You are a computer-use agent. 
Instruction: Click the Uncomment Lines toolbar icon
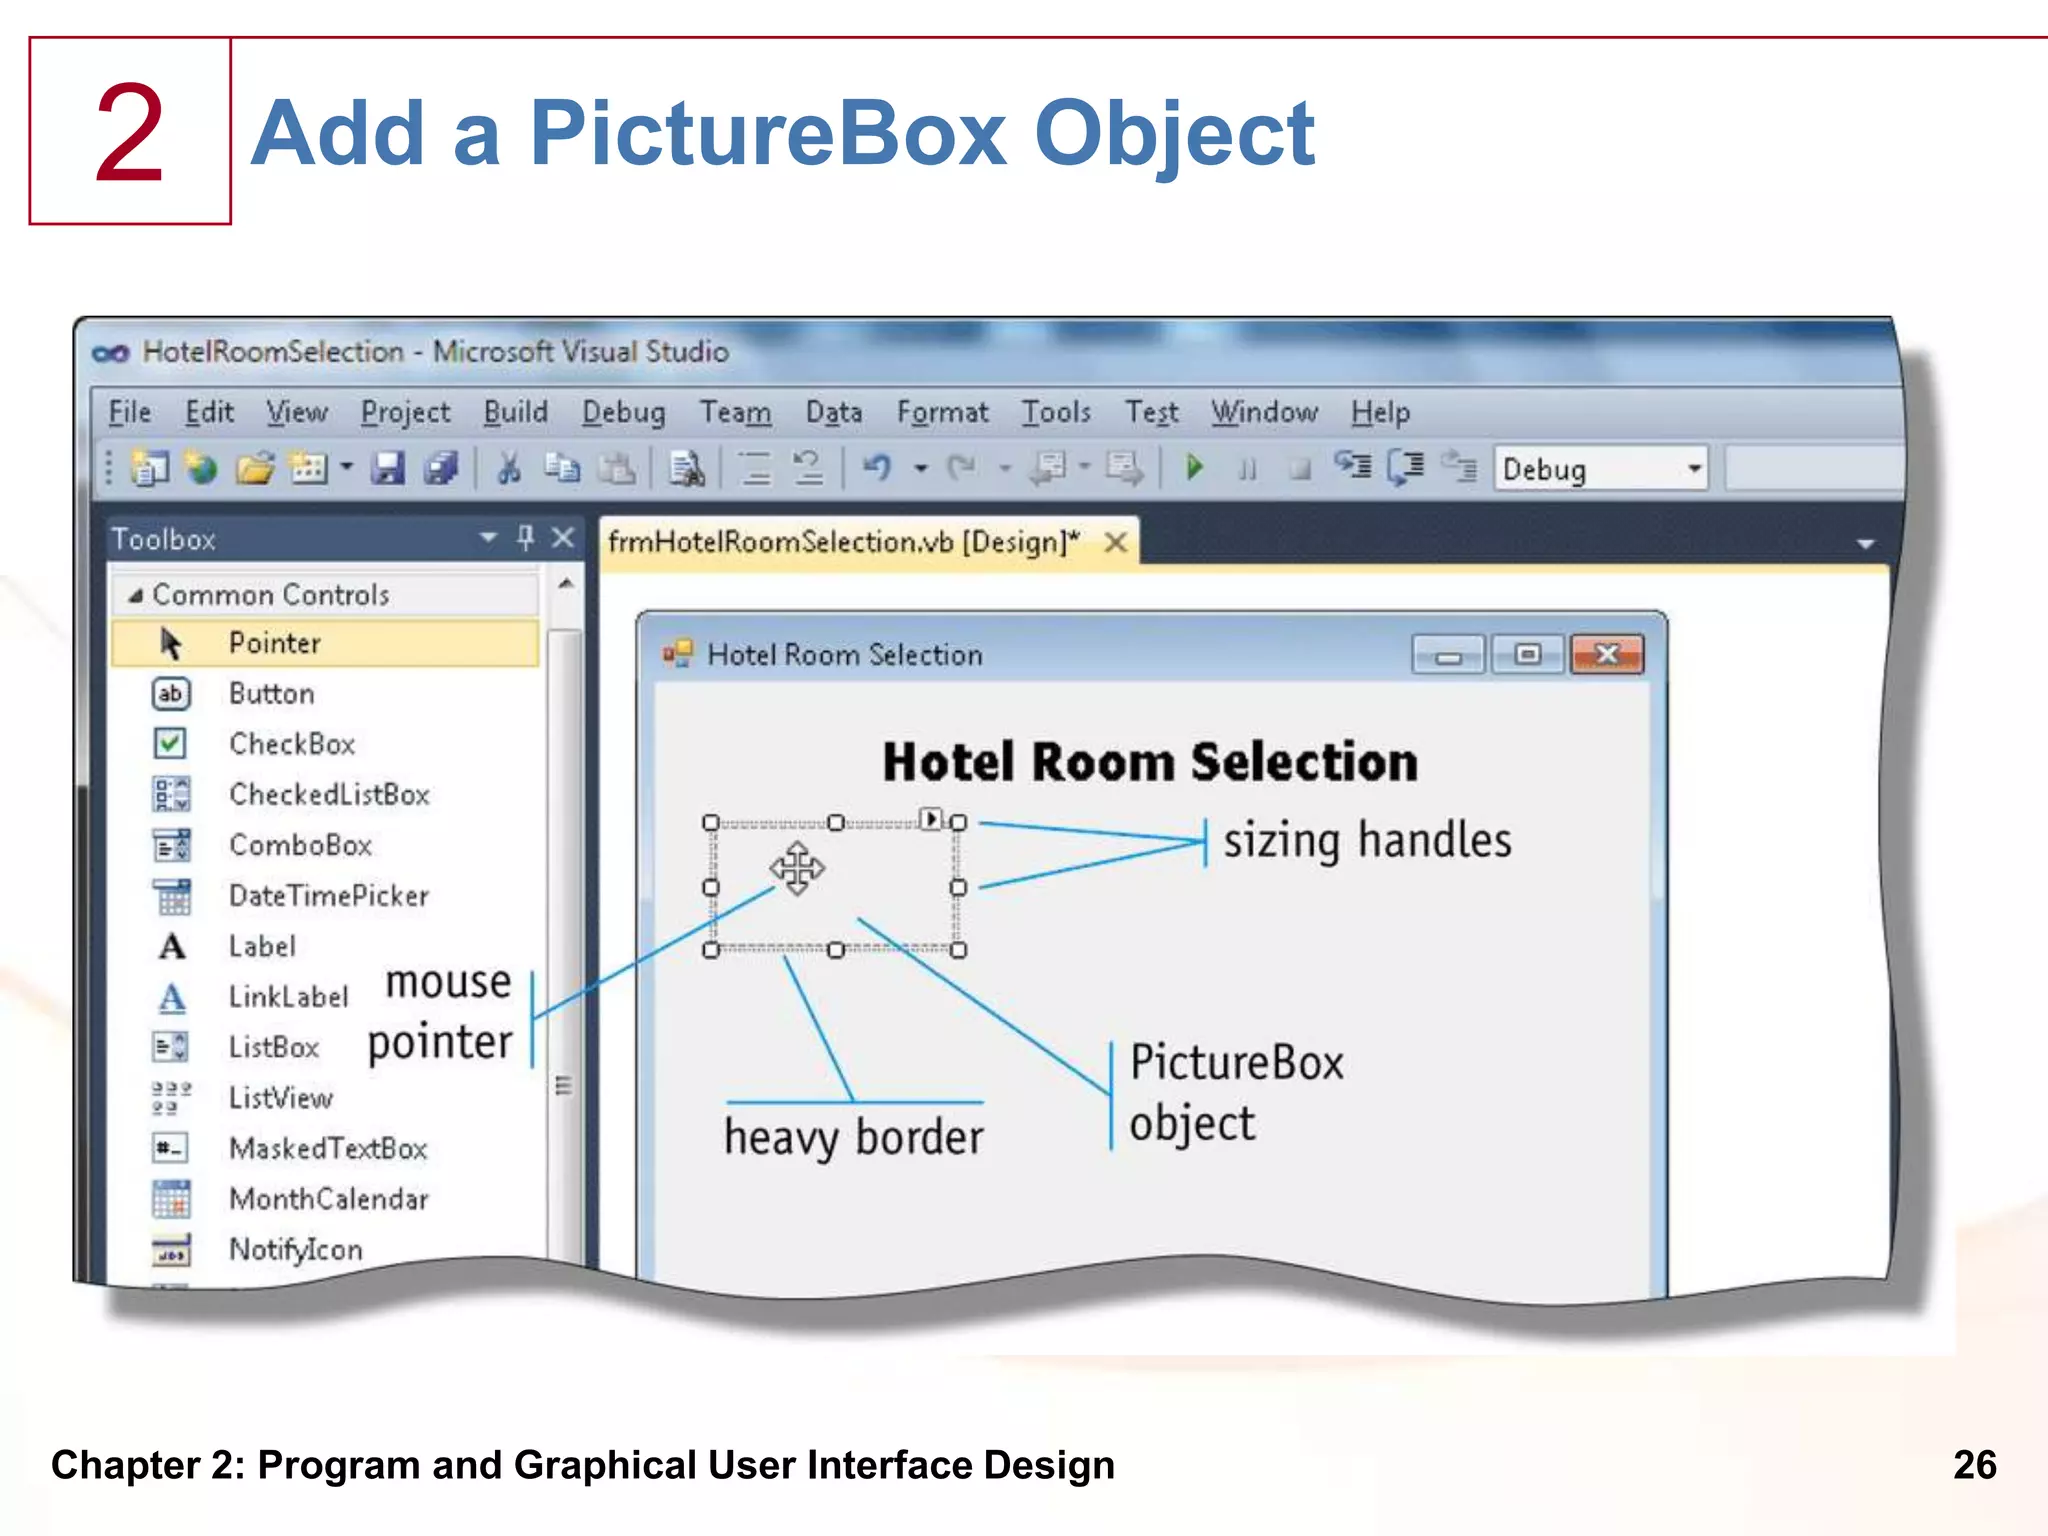coord(808,468)
